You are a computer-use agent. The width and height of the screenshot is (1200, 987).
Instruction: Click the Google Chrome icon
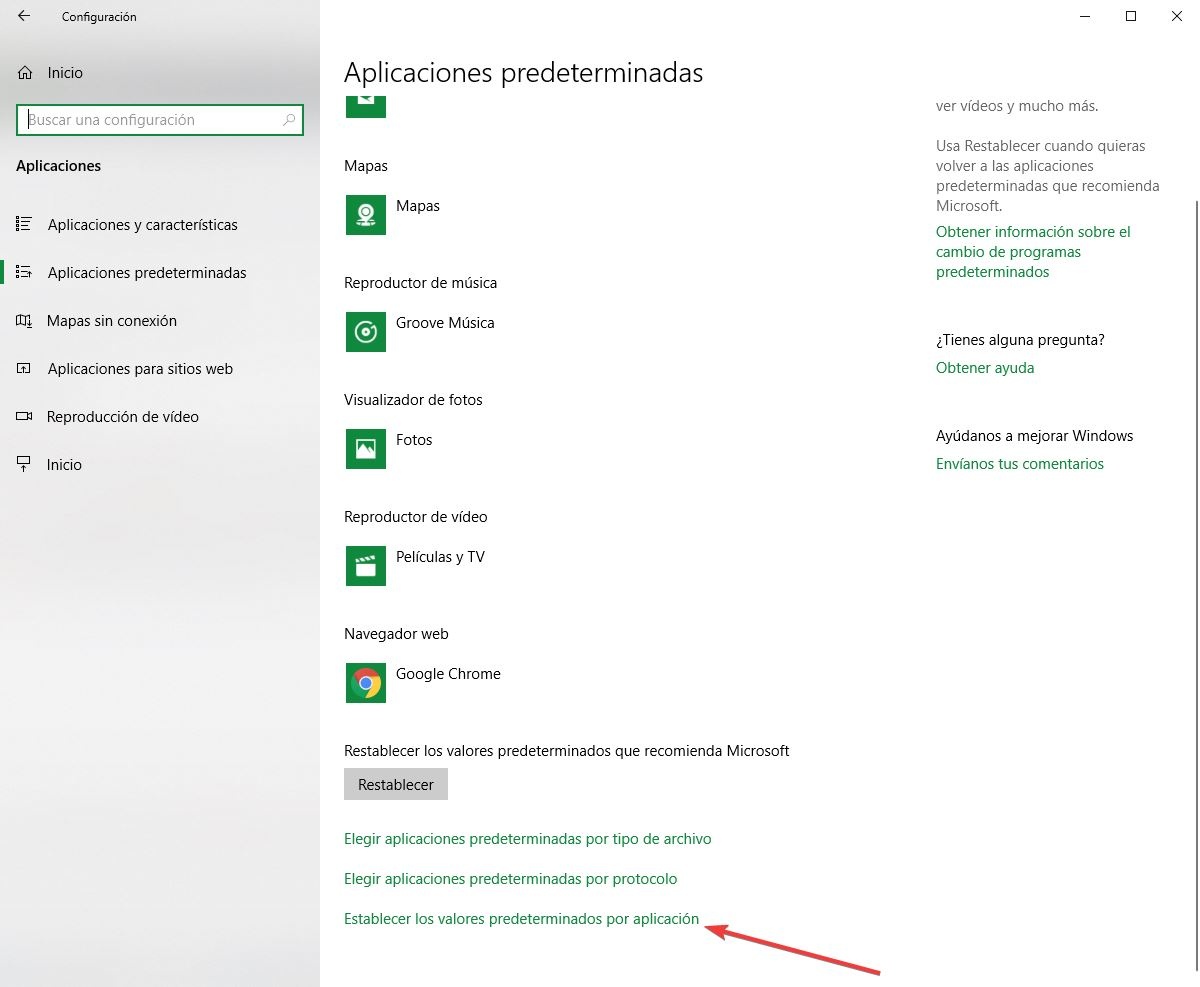point(366,682)
